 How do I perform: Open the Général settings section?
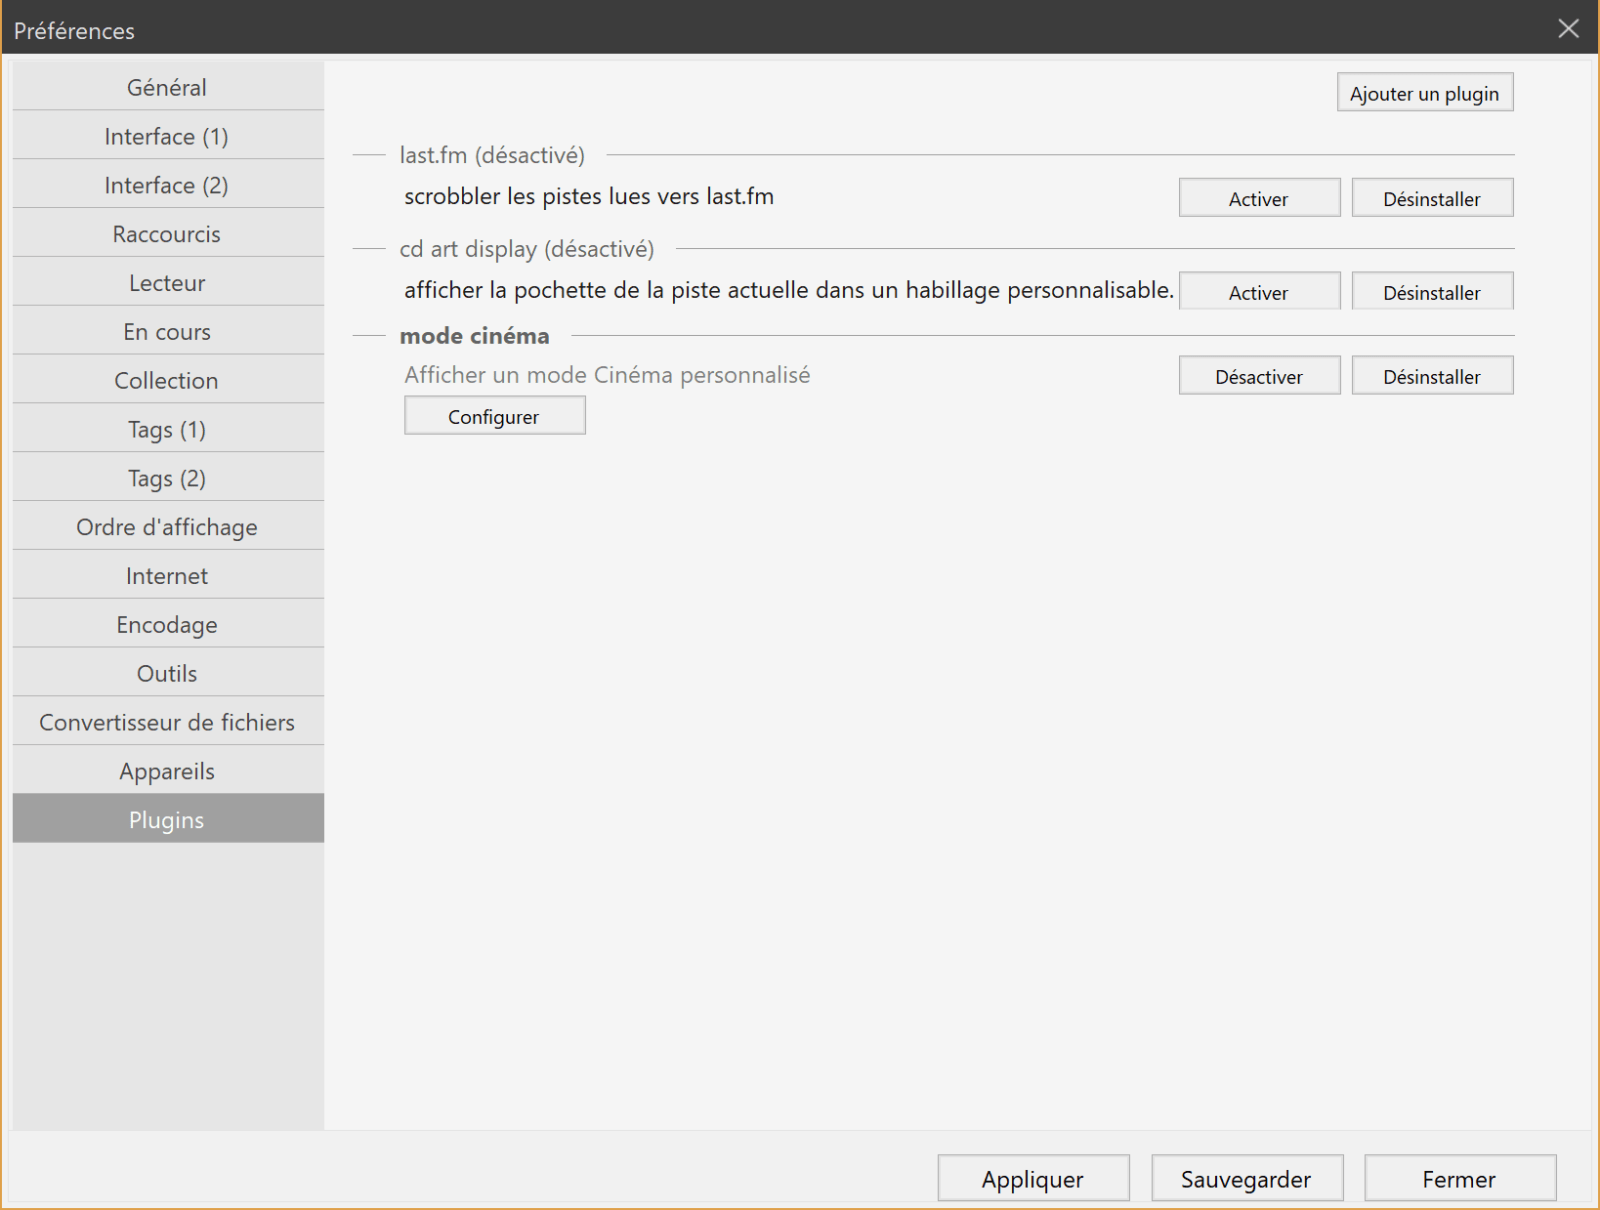point(166,87)
